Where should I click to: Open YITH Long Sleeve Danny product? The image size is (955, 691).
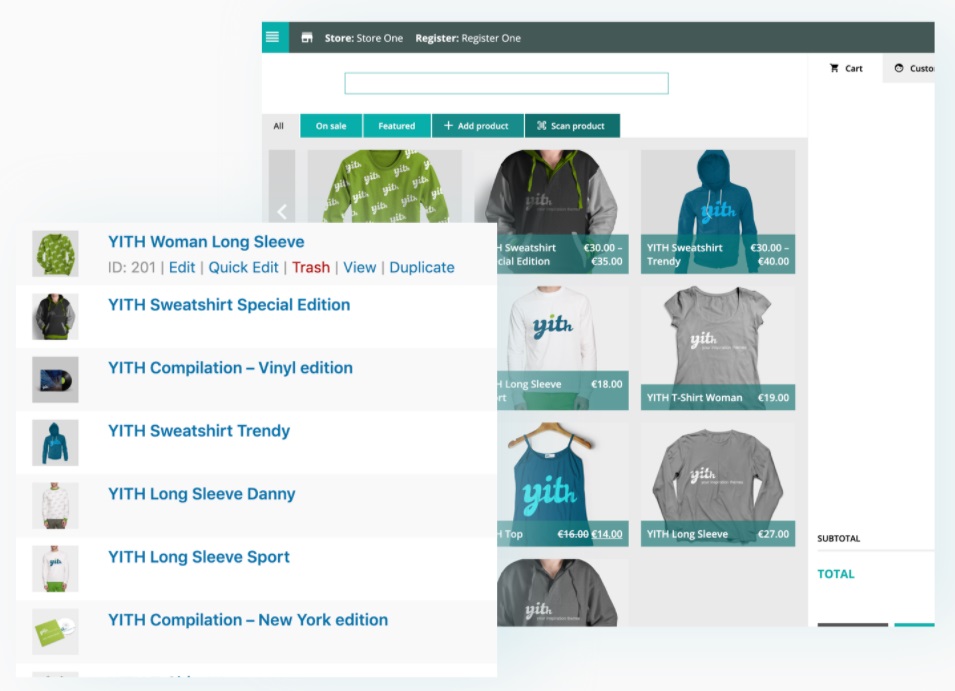coord(202,494)
